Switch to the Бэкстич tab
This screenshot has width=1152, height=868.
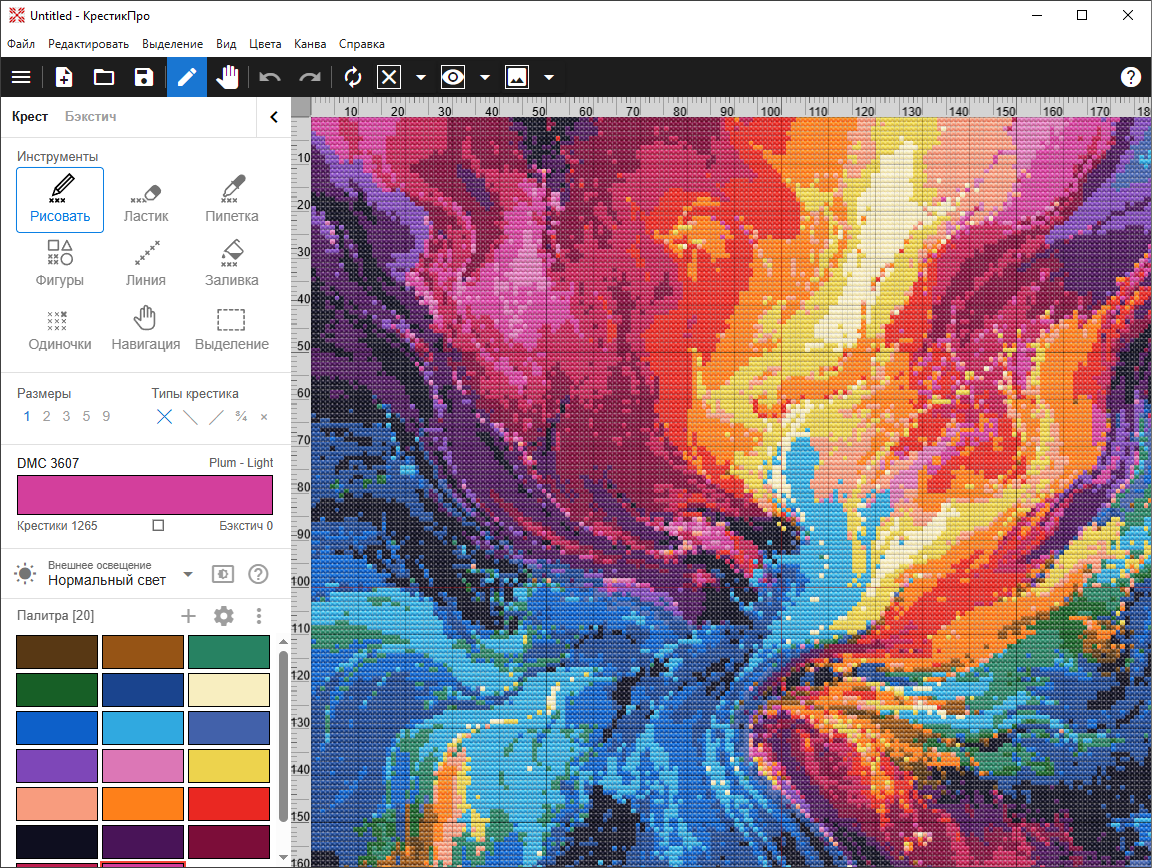coord(91,117)
